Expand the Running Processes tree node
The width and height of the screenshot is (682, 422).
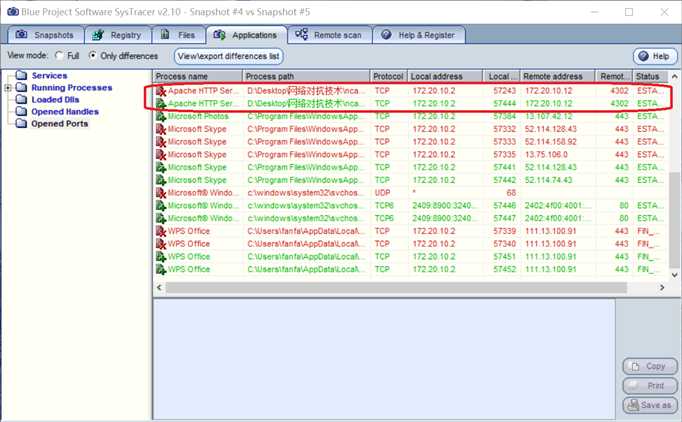click(8, 88)
